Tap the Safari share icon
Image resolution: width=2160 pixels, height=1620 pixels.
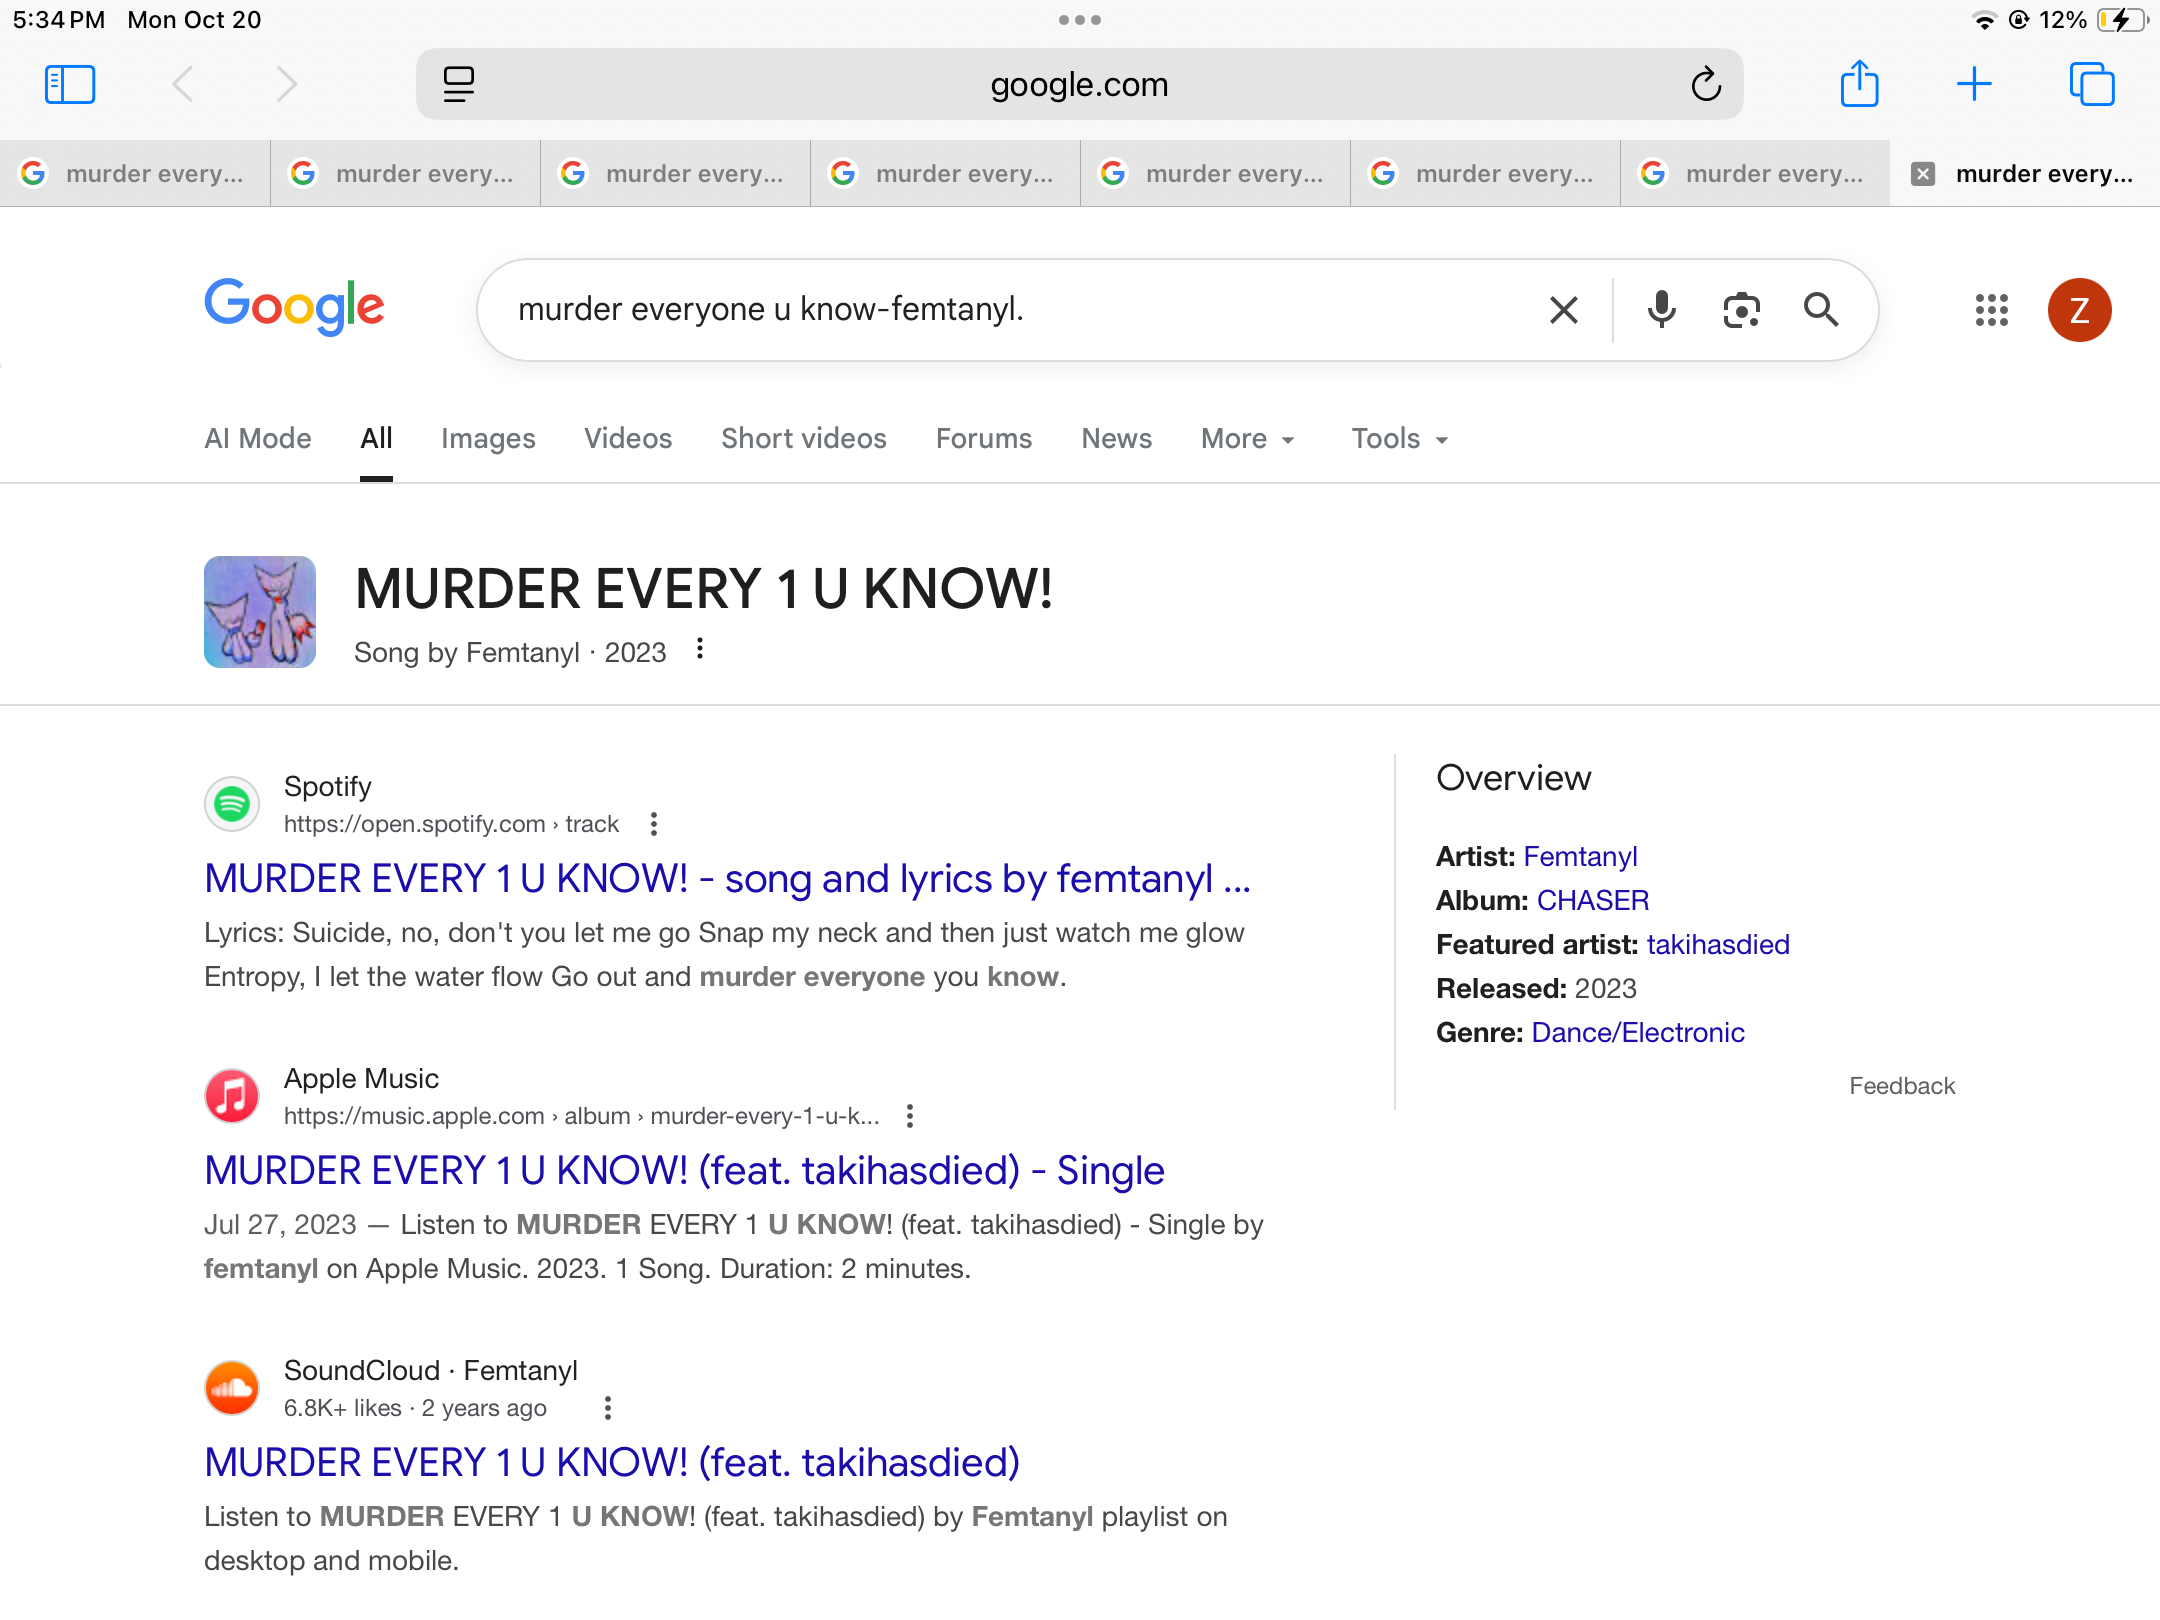tap(1859, 84)
